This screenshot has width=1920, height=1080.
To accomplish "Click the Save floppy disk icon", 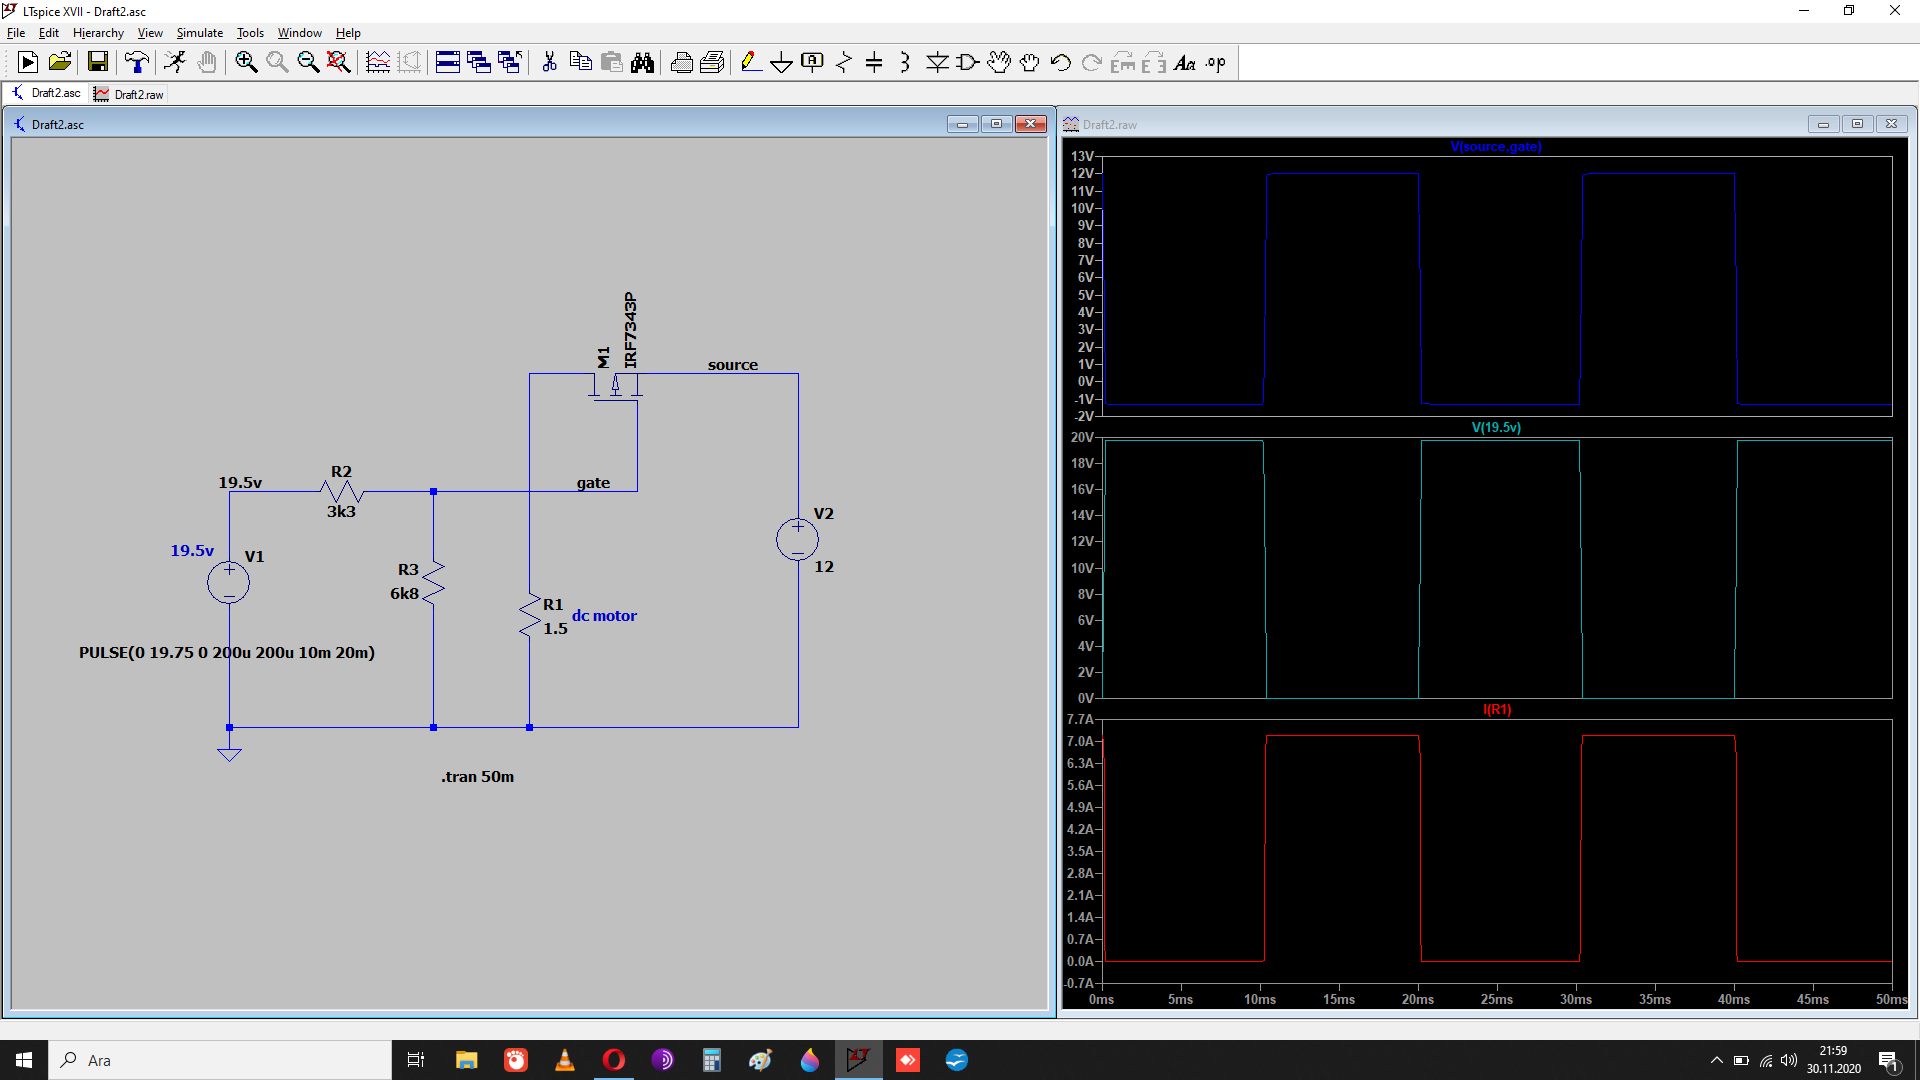I will [x=98, y=62].
